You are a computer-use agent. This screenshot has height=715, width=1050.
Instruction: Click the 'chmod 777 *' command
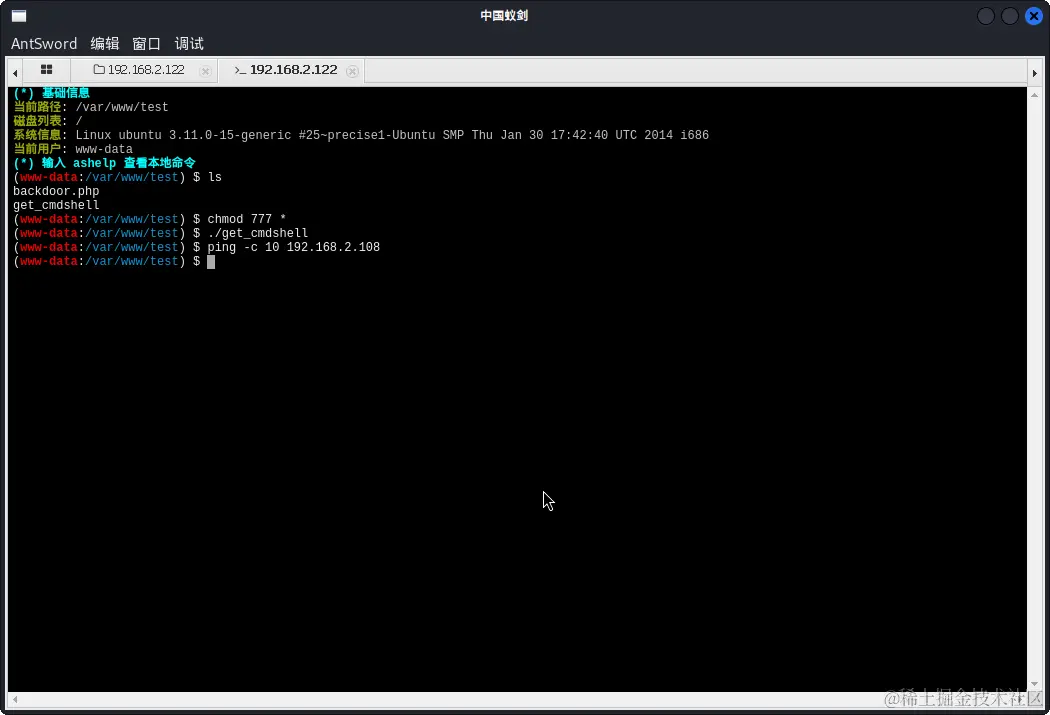[246, 219]
